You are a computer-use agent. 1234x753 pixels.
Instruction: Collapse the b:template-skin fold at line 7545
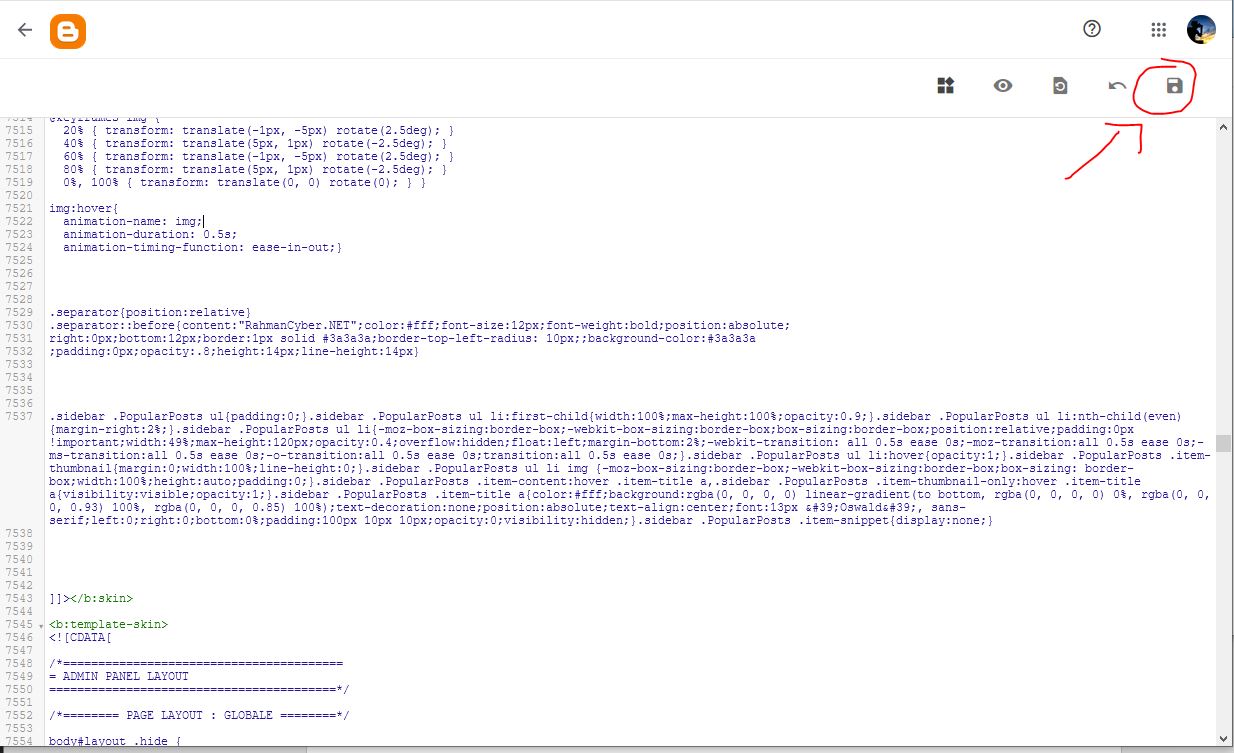click(x=41, y=623)
